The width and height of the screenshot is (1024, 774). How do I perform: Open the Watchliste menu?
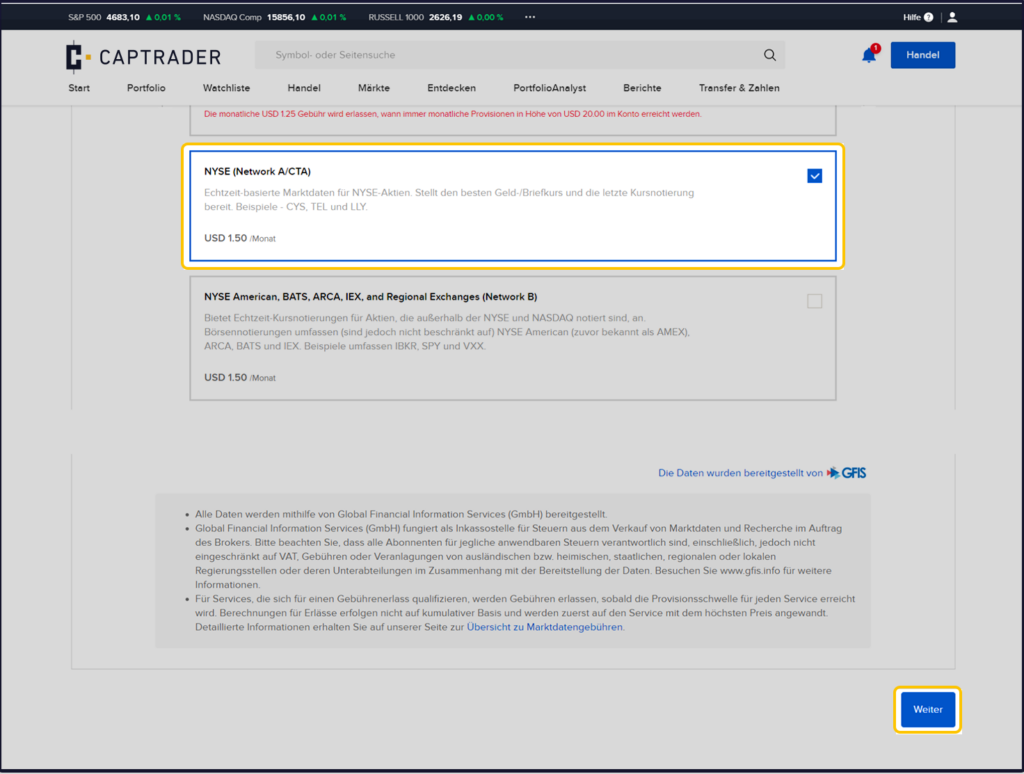coord(226,88)
